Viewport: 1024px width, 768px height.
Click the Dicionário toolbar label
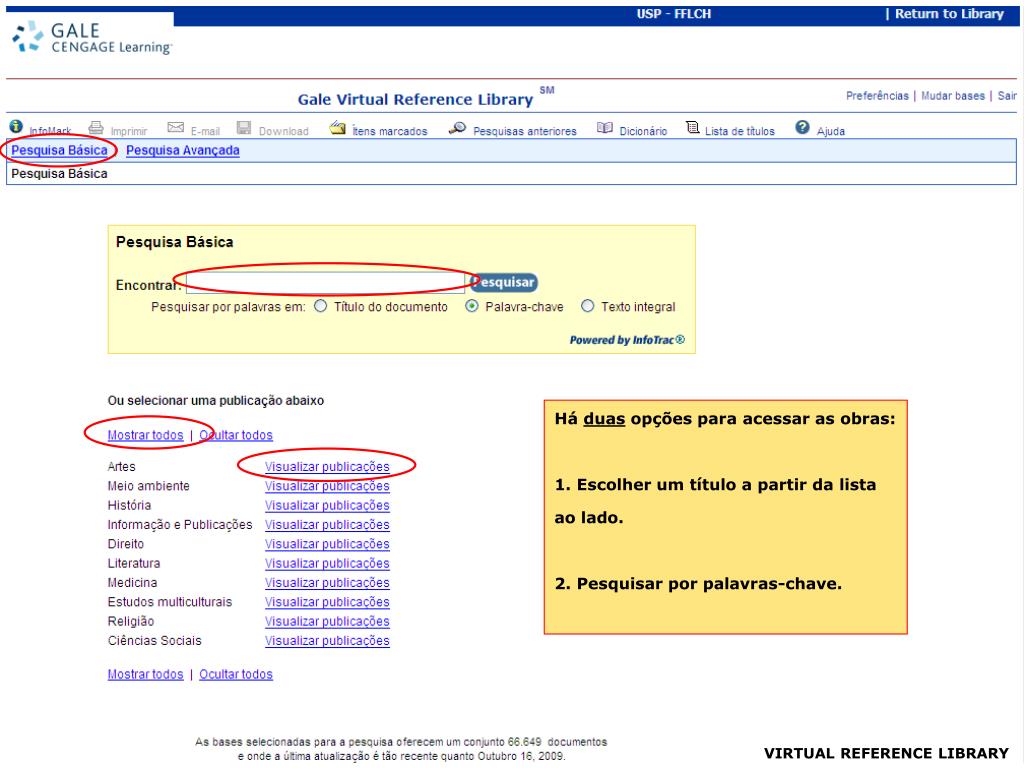(643, 131)
